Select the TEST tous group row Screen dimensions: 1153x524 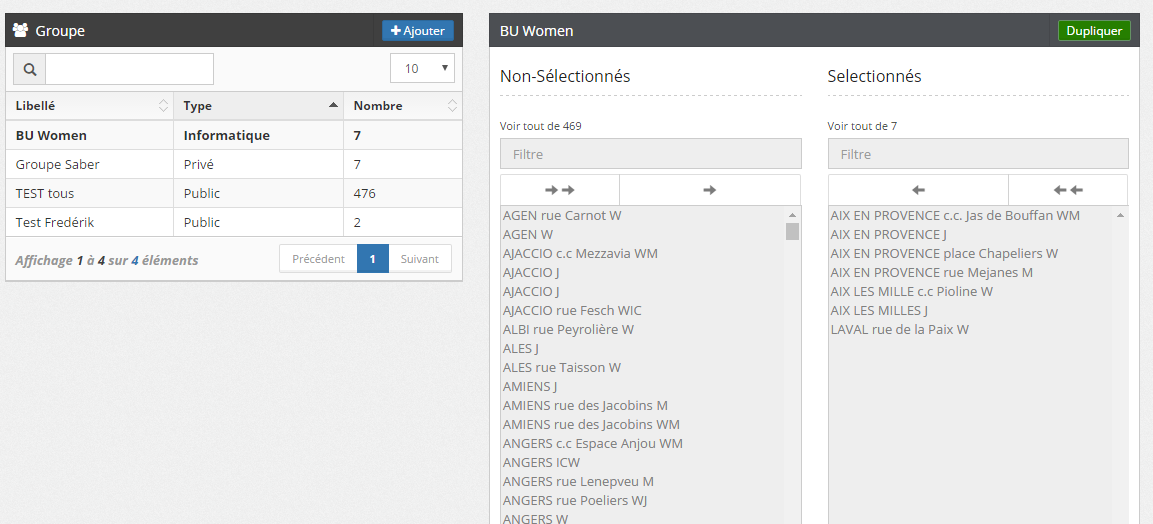point(45,193)
